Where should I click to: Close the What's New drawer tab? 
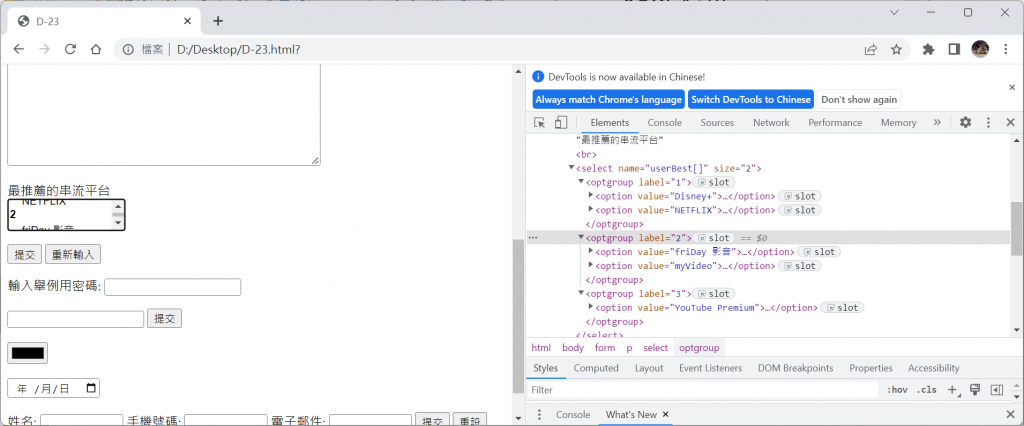click(x=665, y=414)
